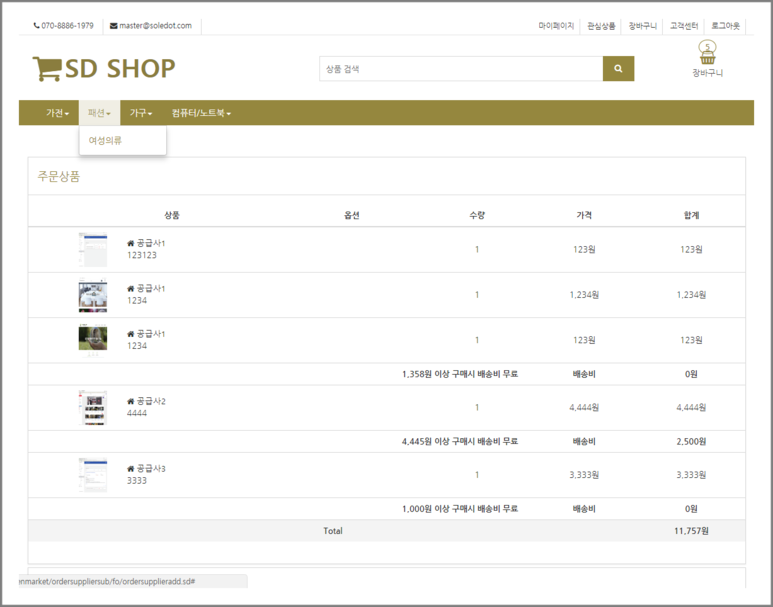Select 여성의류 from the 패션 menu
Viewport: 773px width, 607px height.
pos(105,141)
